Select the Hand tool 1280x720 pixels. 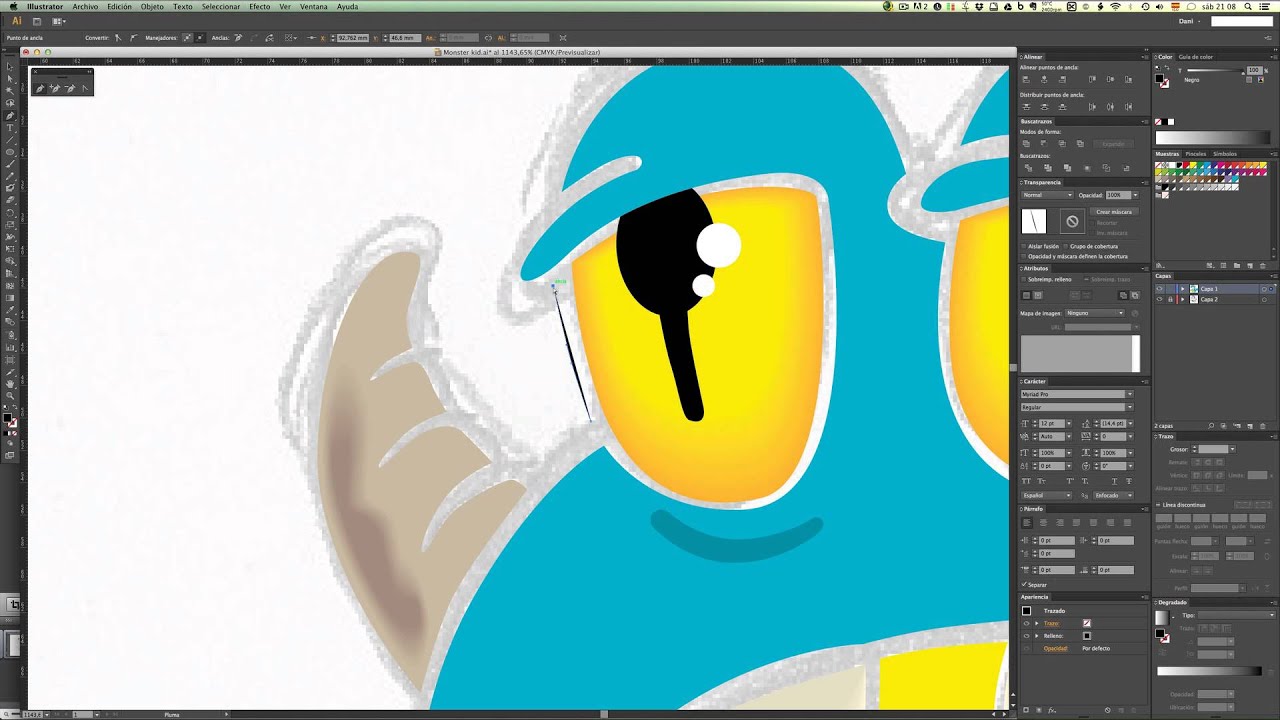pos(10,384)
